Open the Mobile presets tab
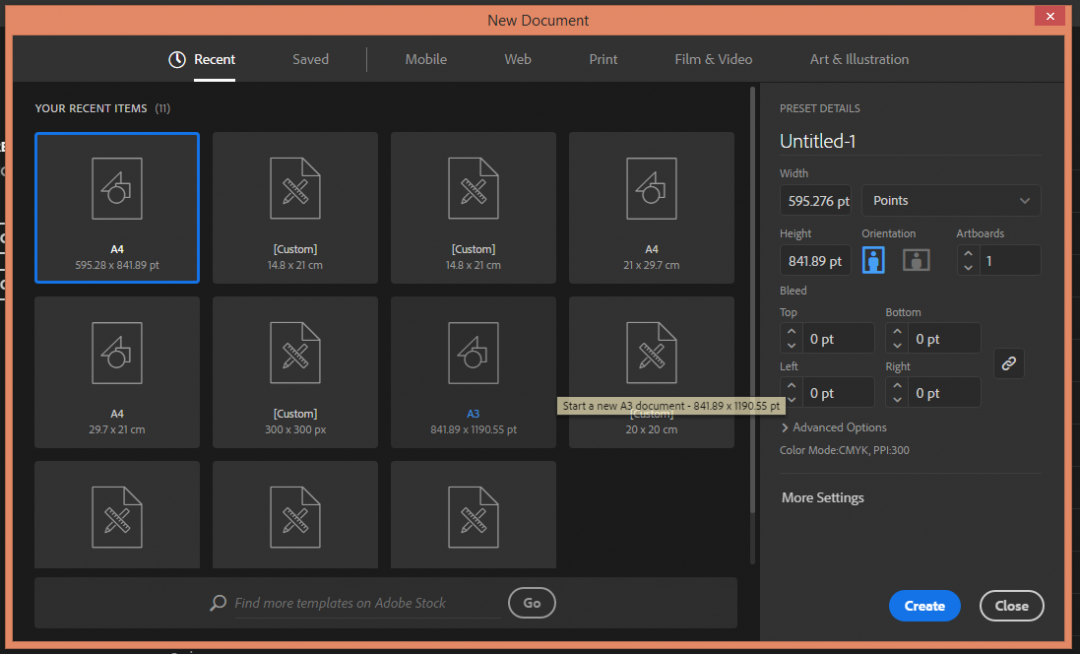Image resolution: width=1080 pixels, height=654 pixels. pyautogui.click(x=426, y=59)
